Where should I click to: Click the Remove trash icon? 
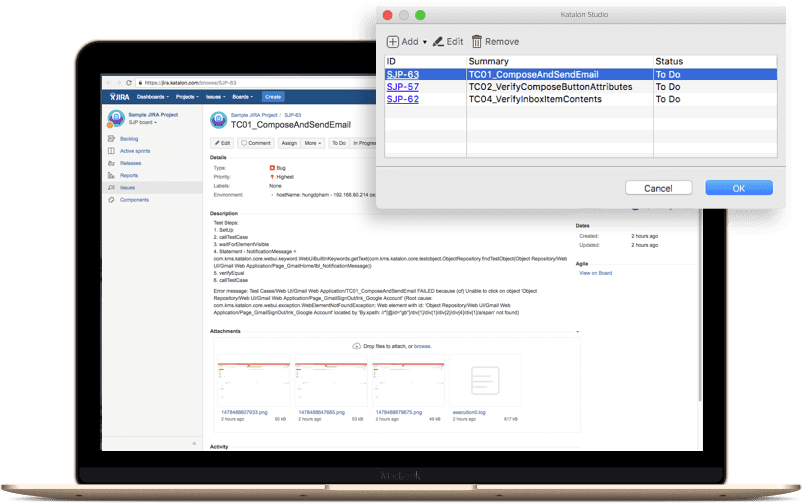point(477,41)
